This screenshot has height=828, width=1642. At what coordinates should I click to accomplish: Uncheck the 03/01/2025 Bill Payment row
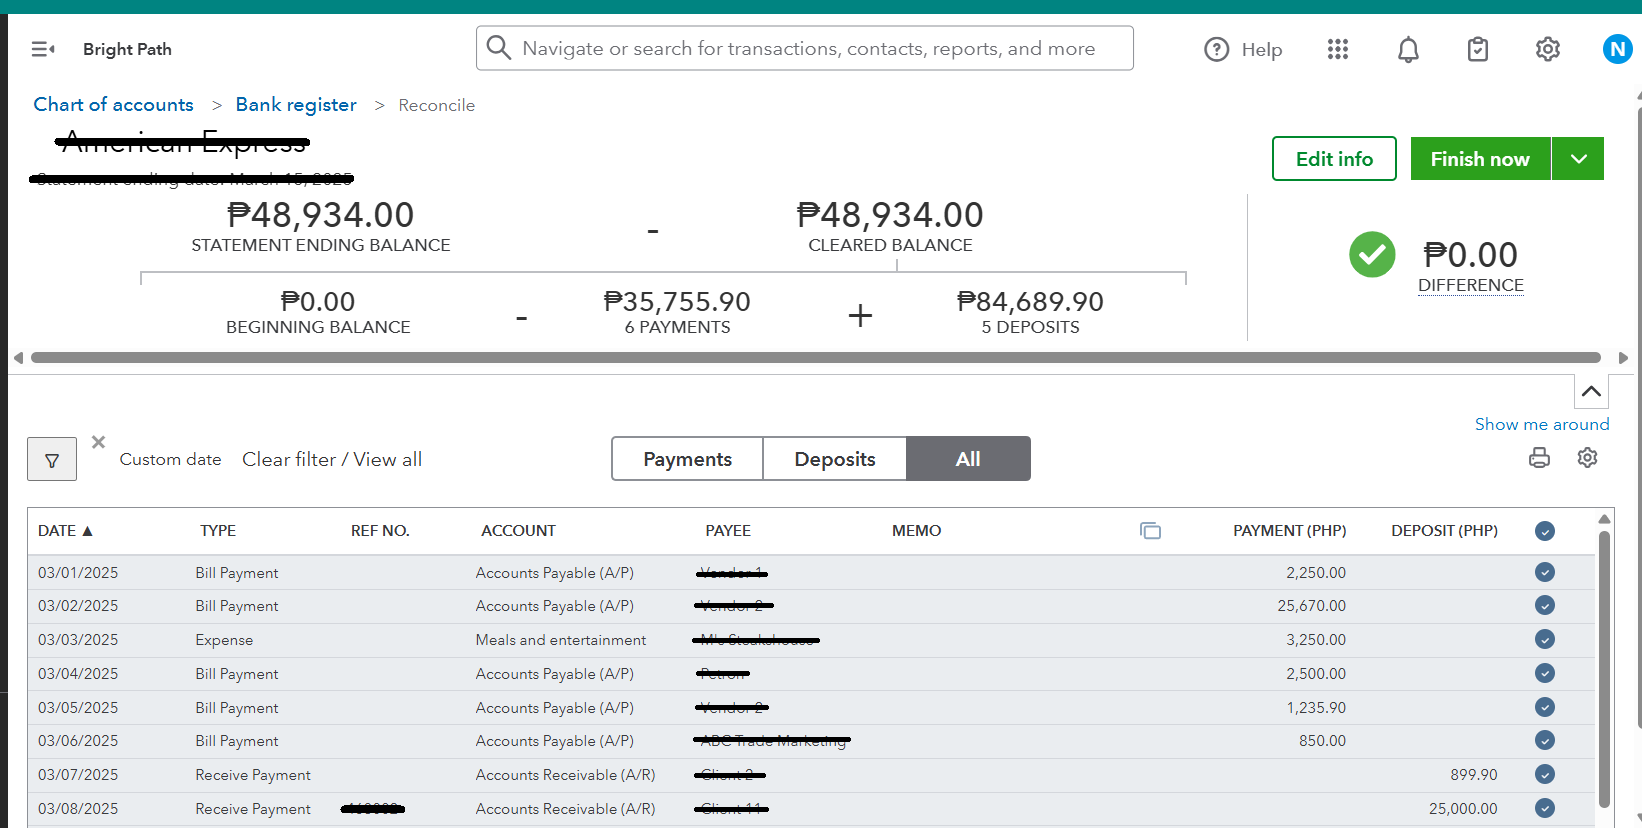[1545, 573]
